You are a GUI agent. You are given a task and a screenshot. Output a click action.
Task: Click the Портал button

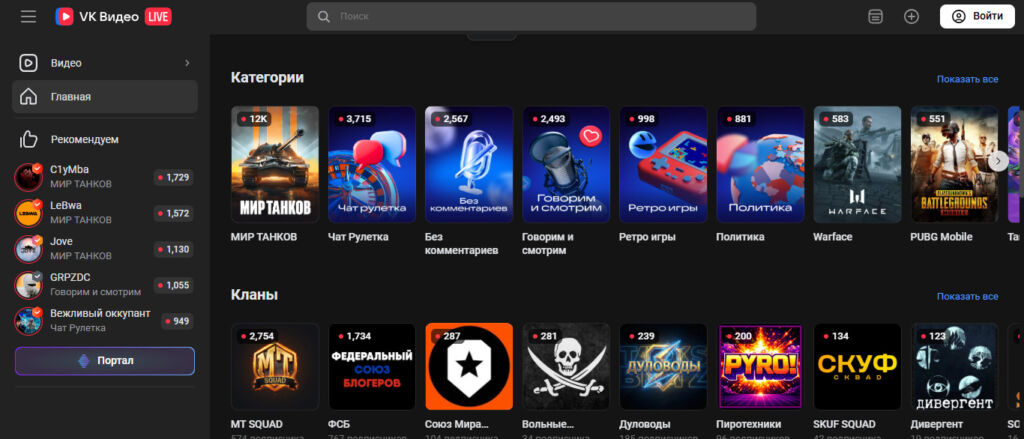[x=104, y=361]
